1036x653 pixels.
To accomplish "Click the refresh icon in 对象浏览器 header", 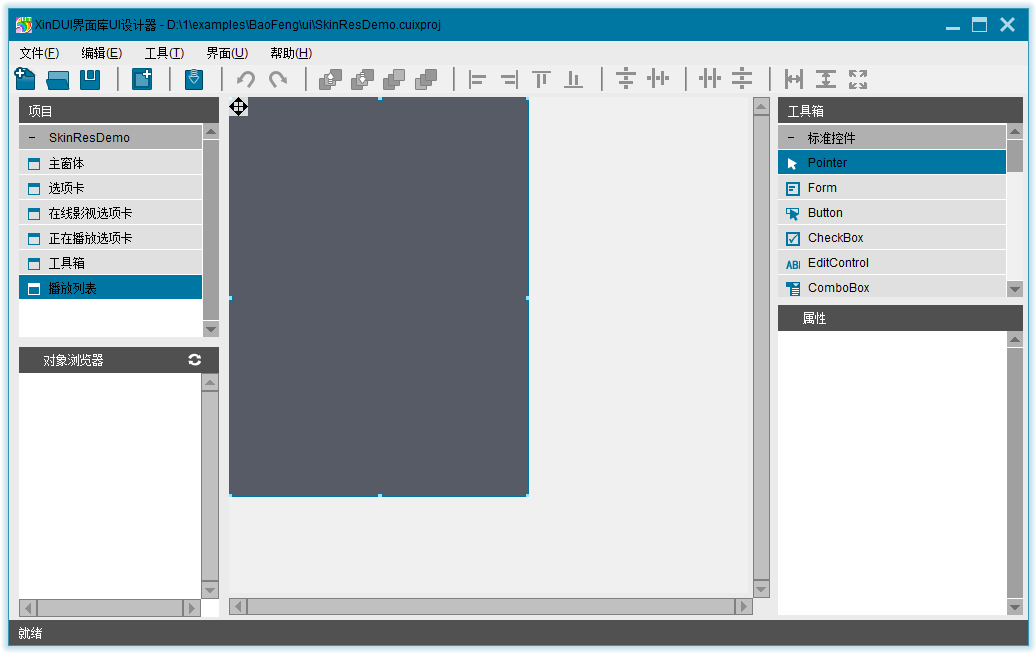I will tap(194, 360).
